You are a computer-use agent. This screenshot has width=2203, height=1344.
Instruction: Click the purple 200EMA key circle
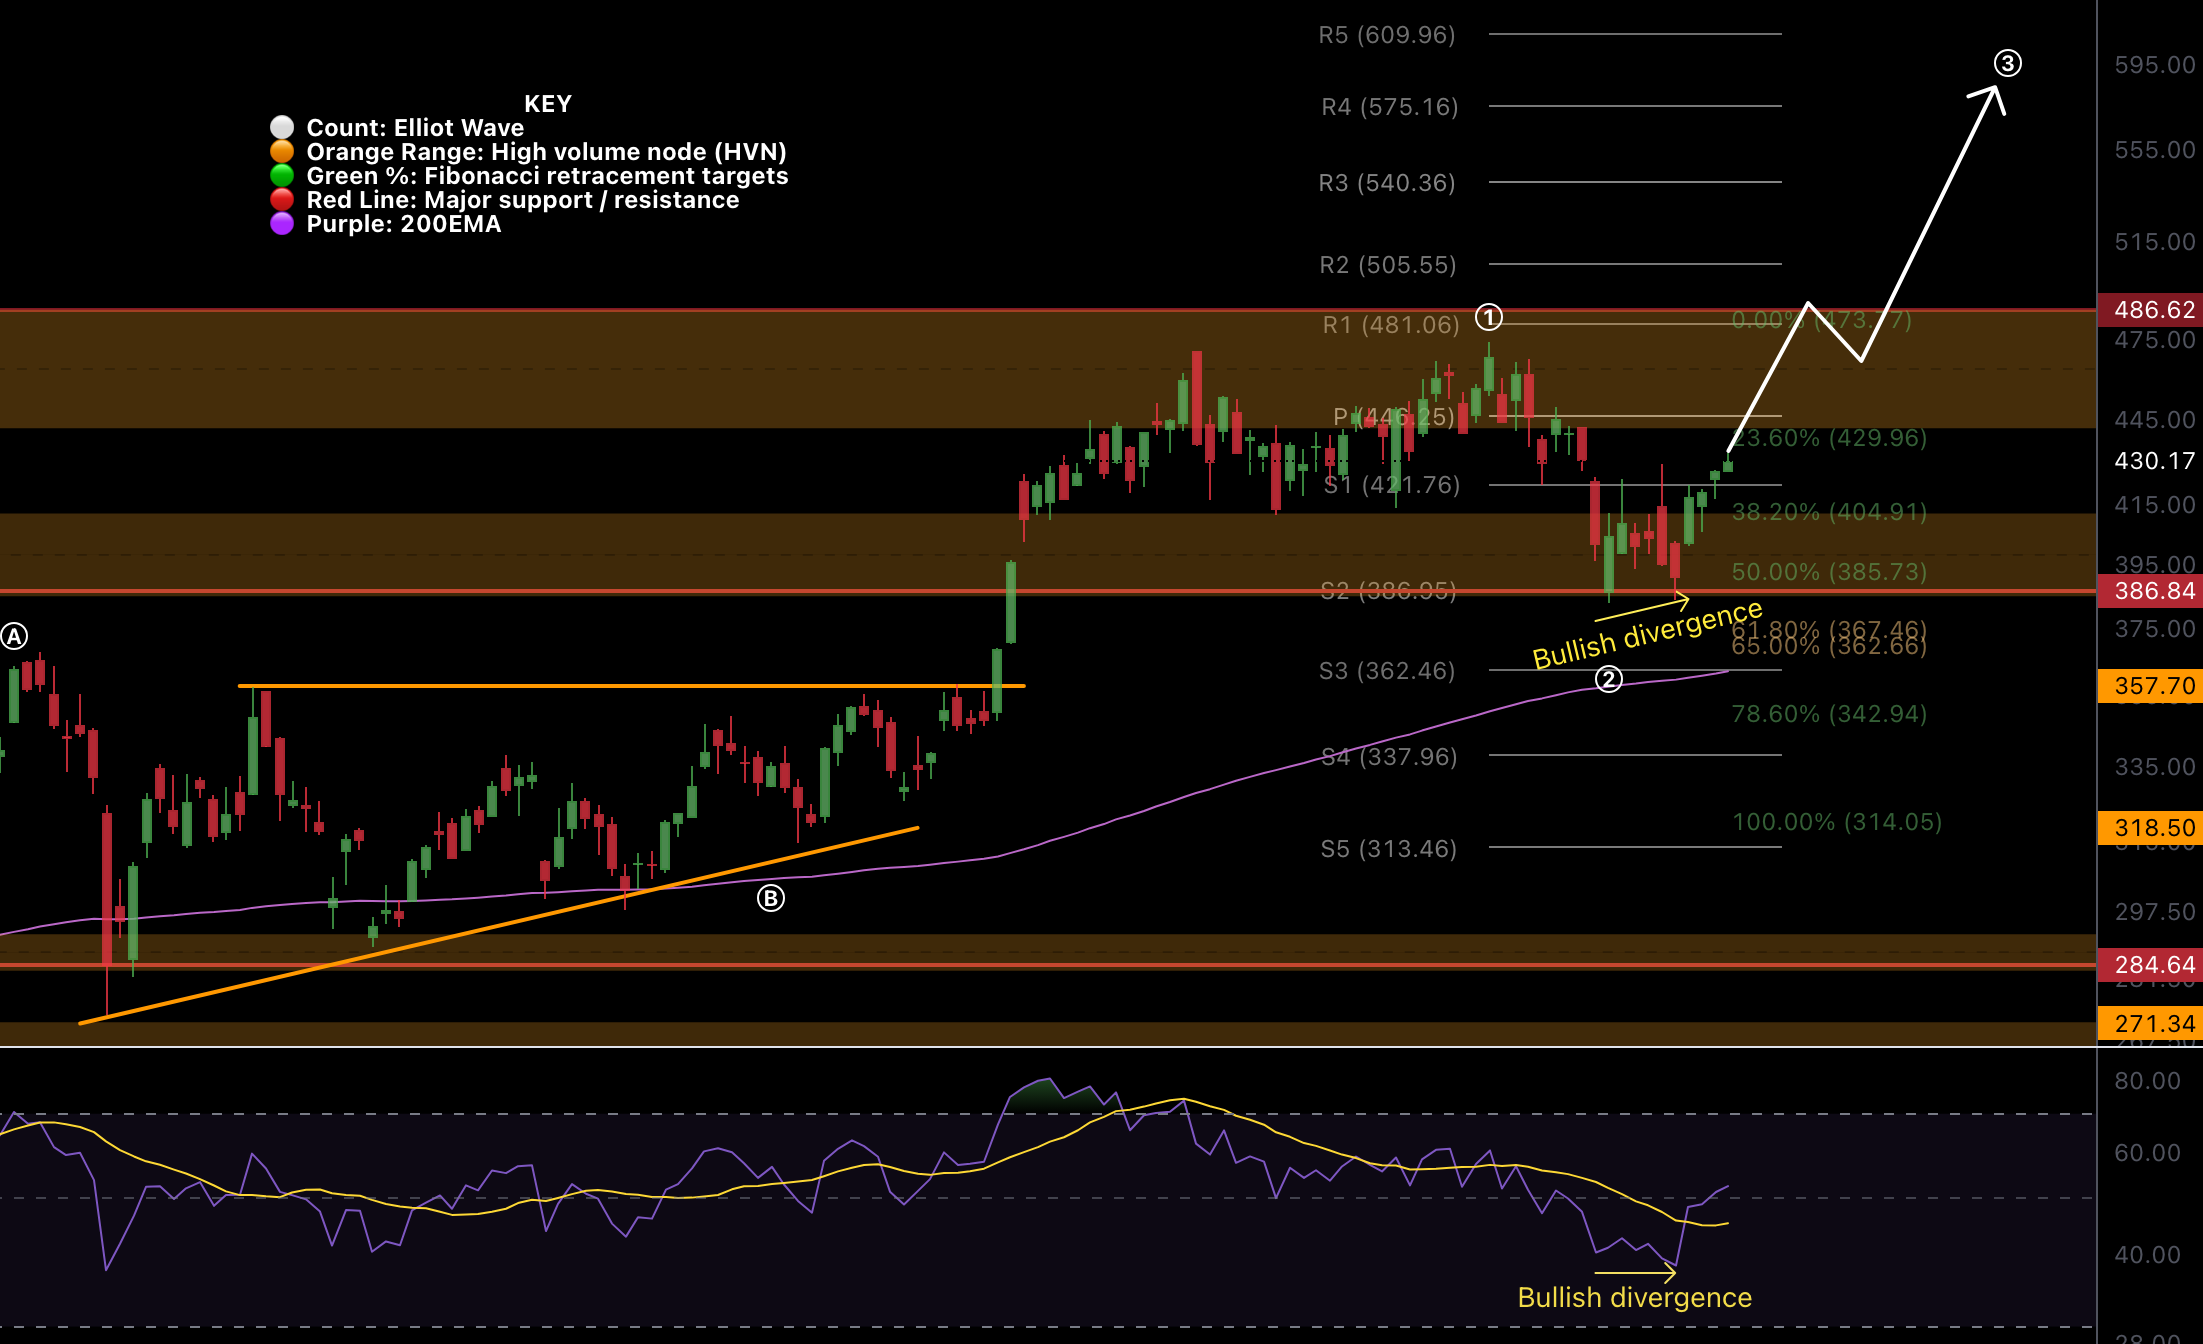click(282, 223)
